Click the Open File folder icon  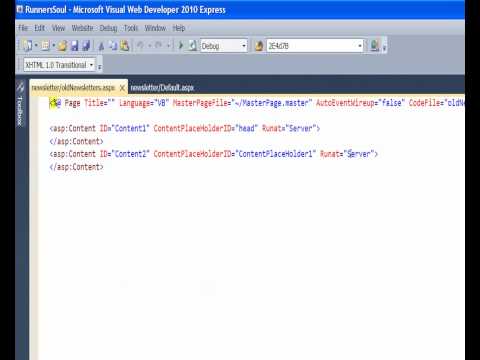63,46
